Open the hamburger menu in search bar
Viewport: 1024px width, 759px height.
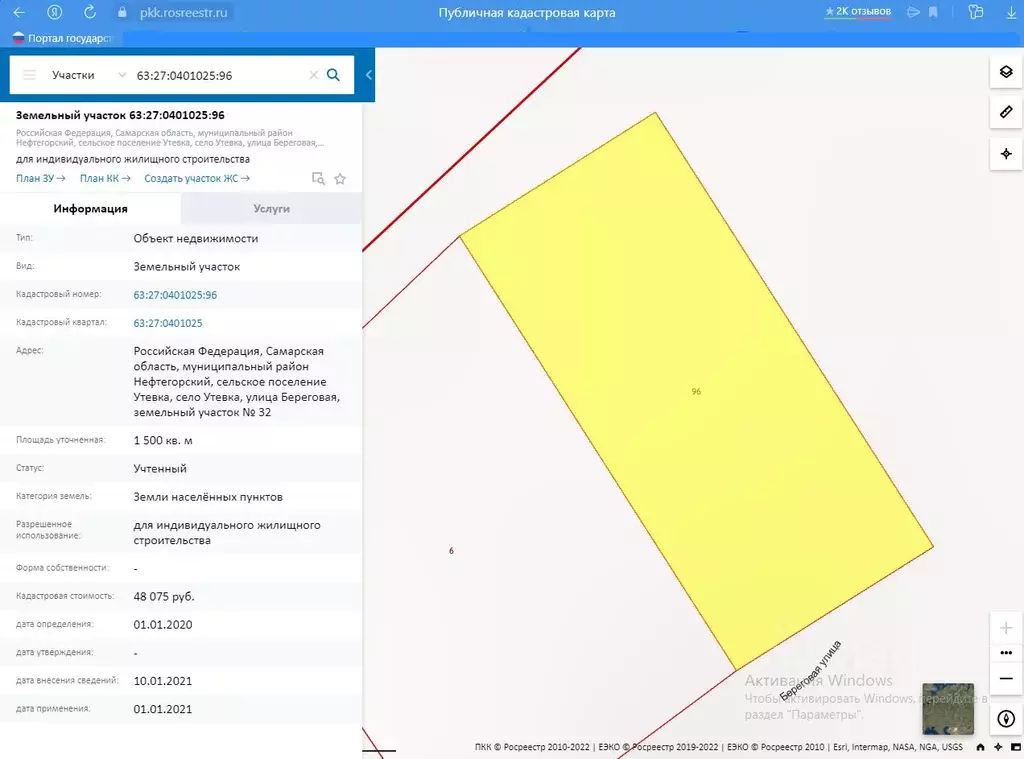[29, 75]
